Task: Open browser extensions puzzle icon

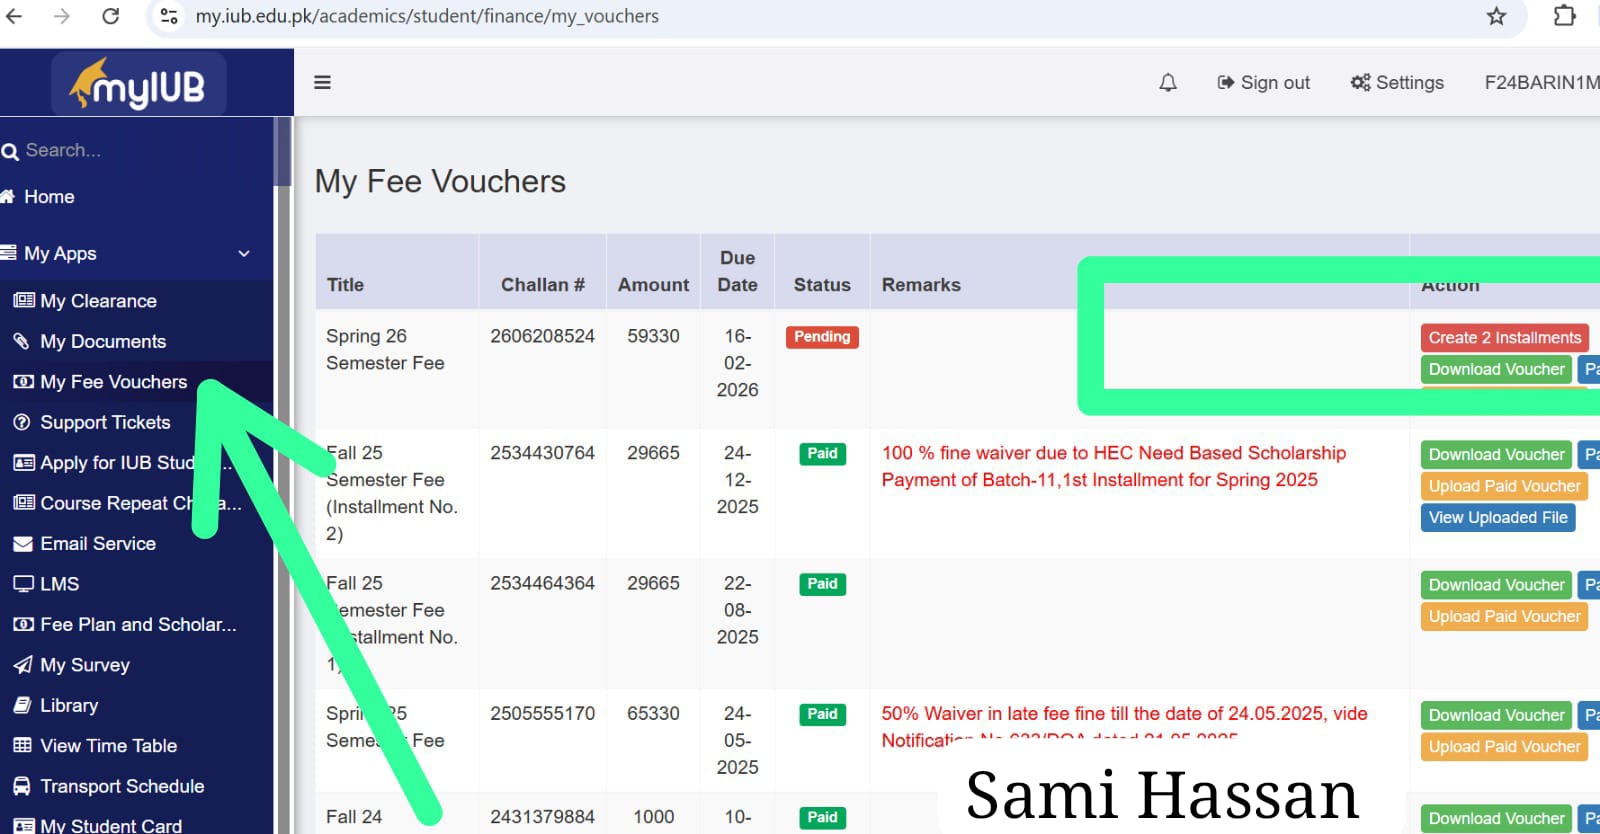Action: pos(1564,16)
